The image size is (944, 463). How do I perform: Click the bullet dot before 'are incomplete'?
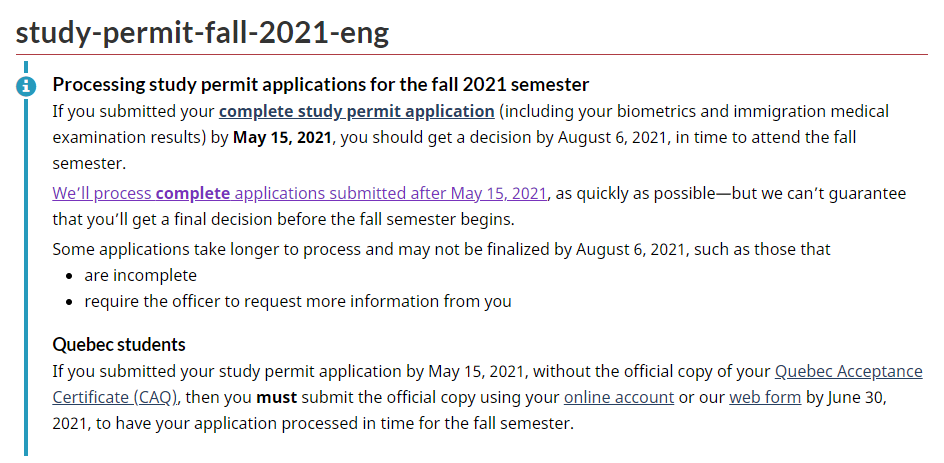[x=70, y=276]
